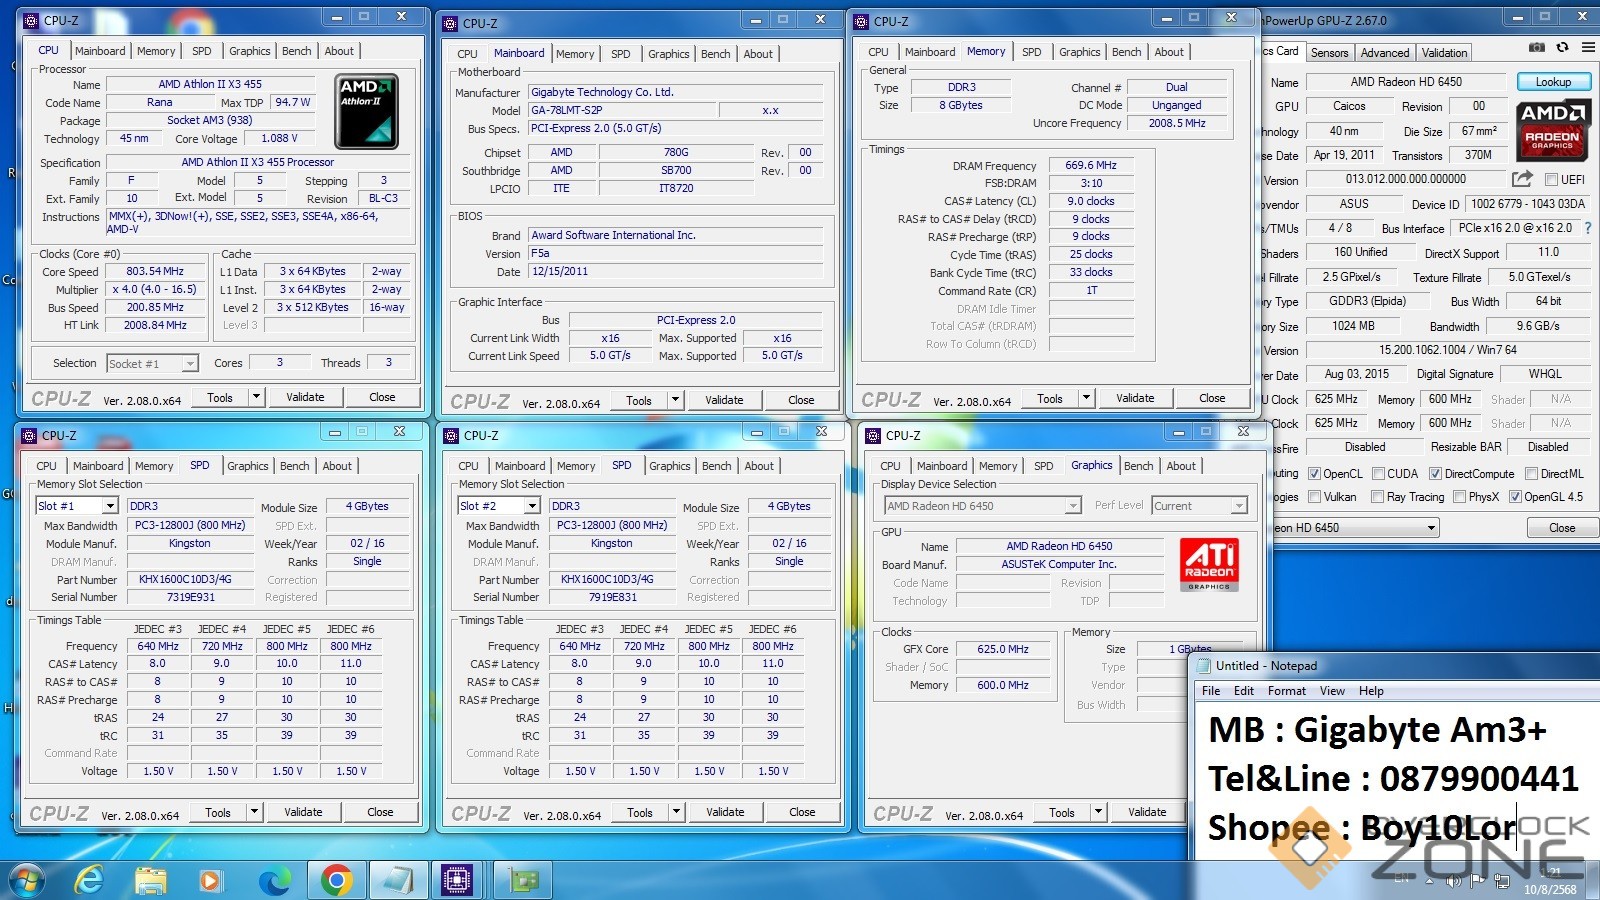
Task: Click inside the Notepad text area
Action: point(1390,780)
